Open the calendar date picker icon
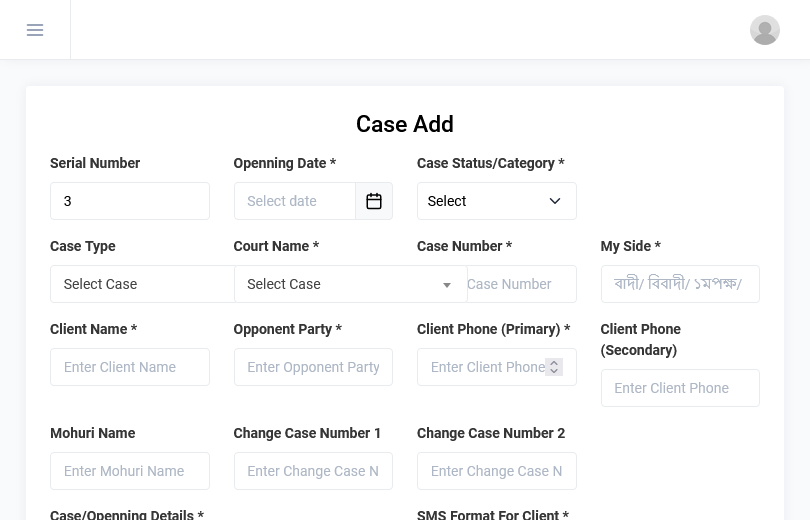Image resolution: width=810 pixels, height=520 pixels. 374,201
